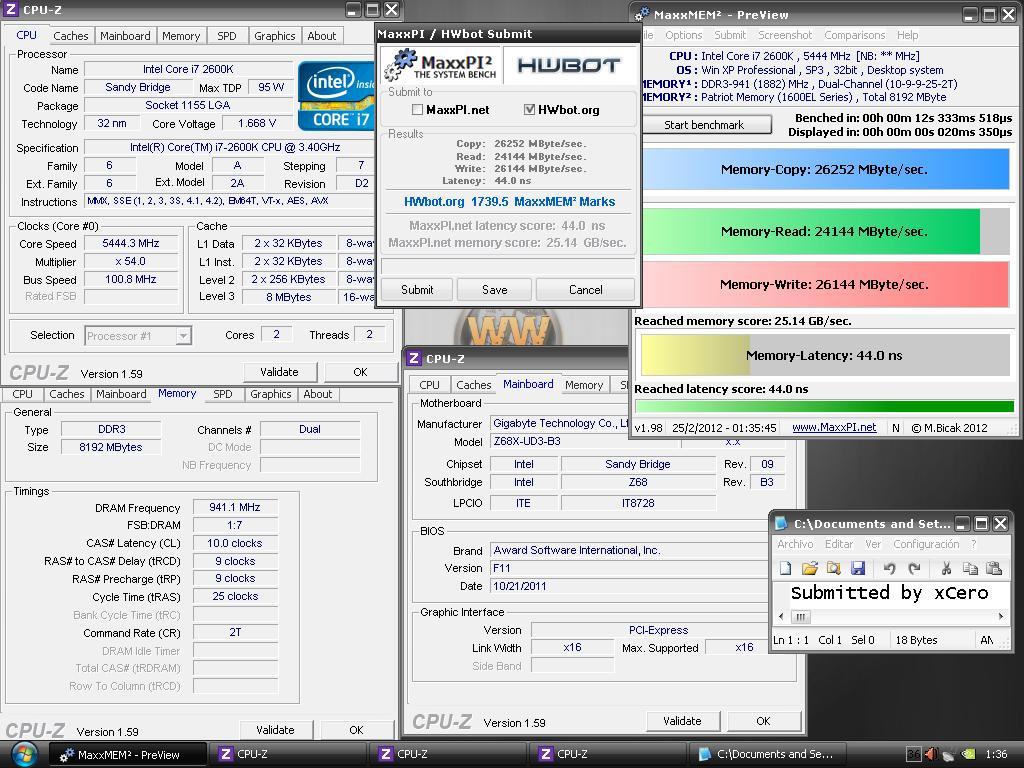Click the Submitted by xCero text
This screenshot has height=768, width=1024.
(x=889, y=592)
